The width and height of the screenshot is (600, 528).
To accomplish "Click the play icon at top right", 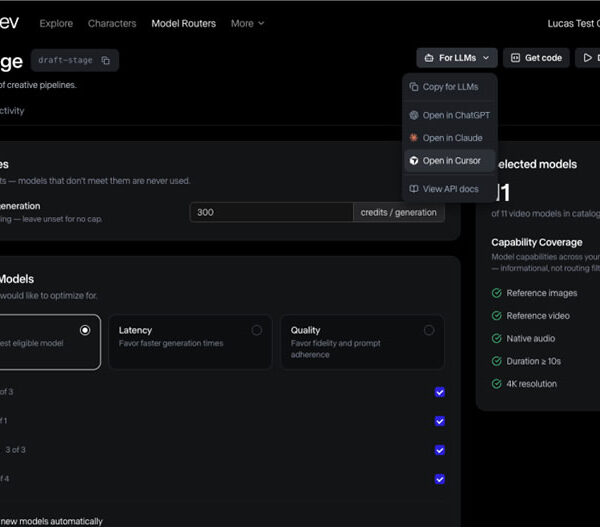I will [x=587, y=58].
